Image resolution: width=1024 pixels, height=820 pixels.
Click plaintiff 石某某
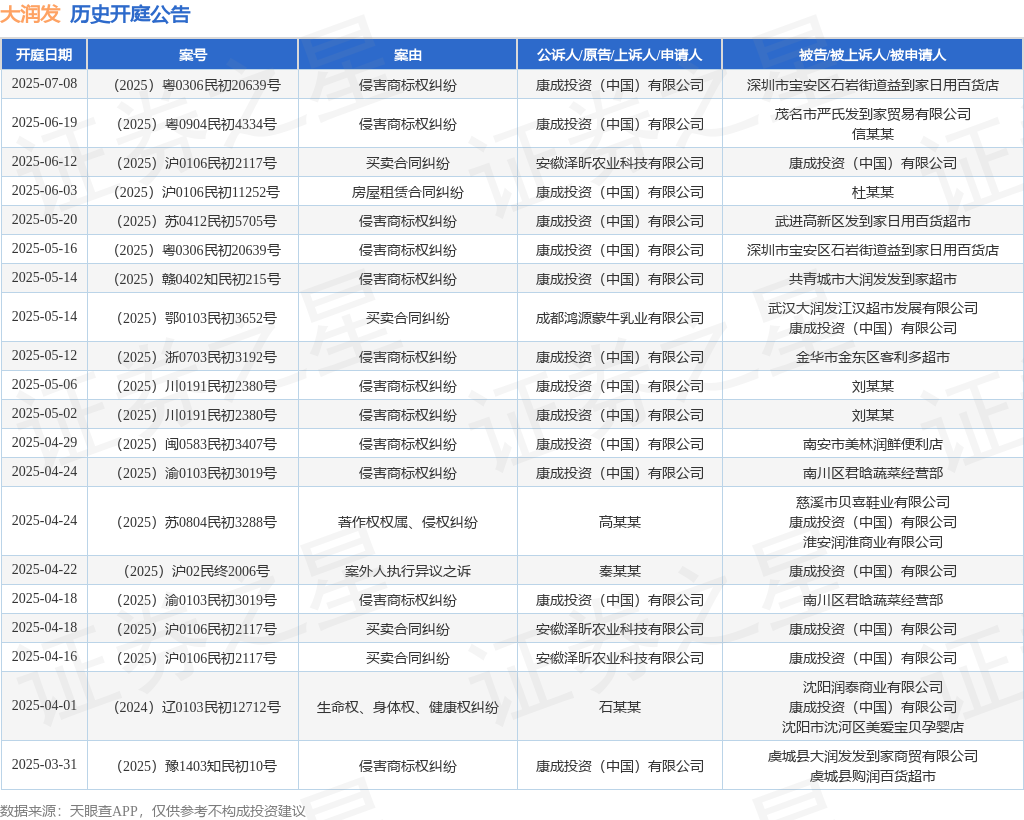coord(619,707)
